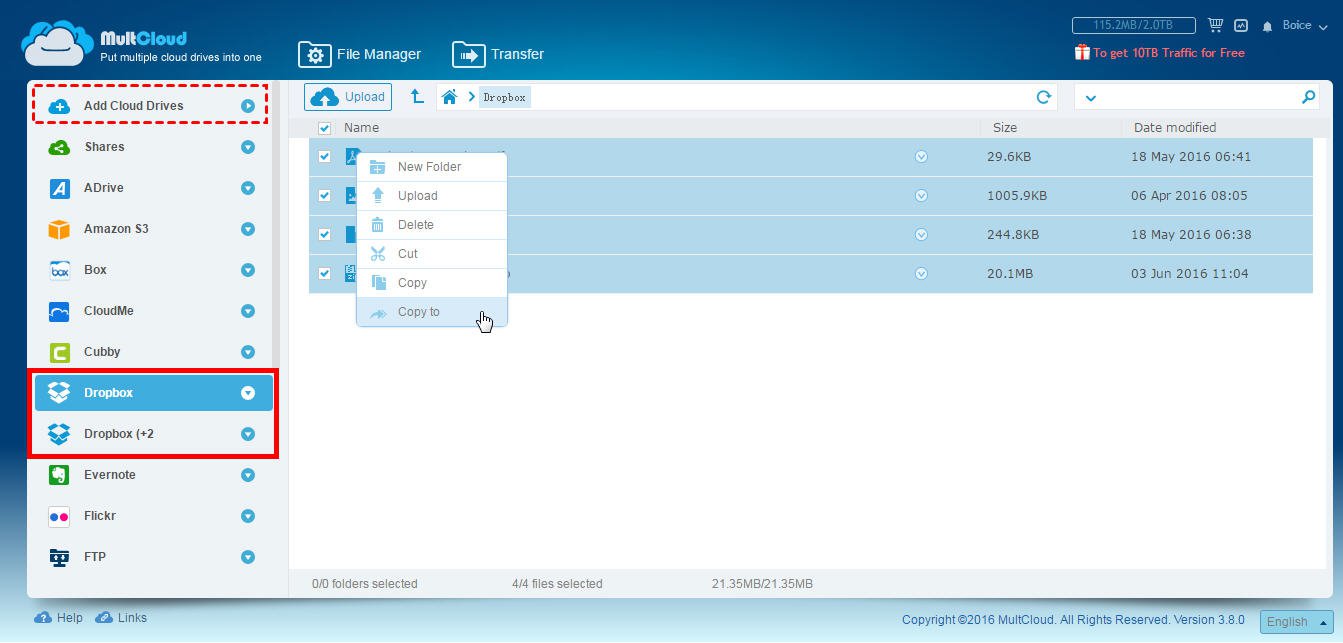Click the 10TB Traffic for Free link
Viewport: 1343px width, 643px height.
point(1169,53)
